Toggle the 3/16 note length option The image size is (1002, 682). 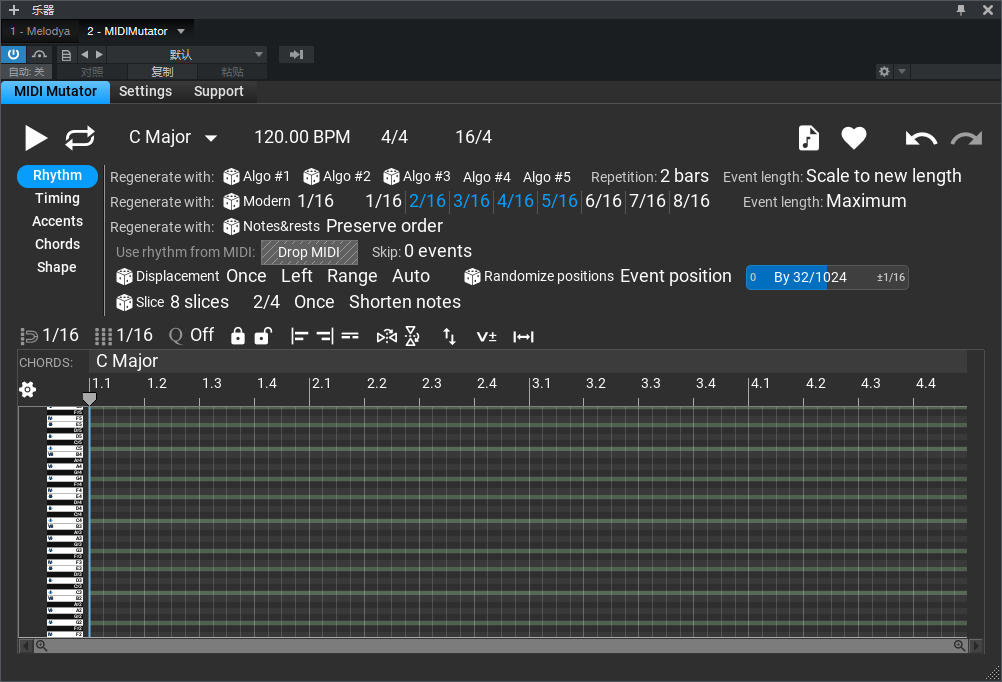[x=471, y=201]
